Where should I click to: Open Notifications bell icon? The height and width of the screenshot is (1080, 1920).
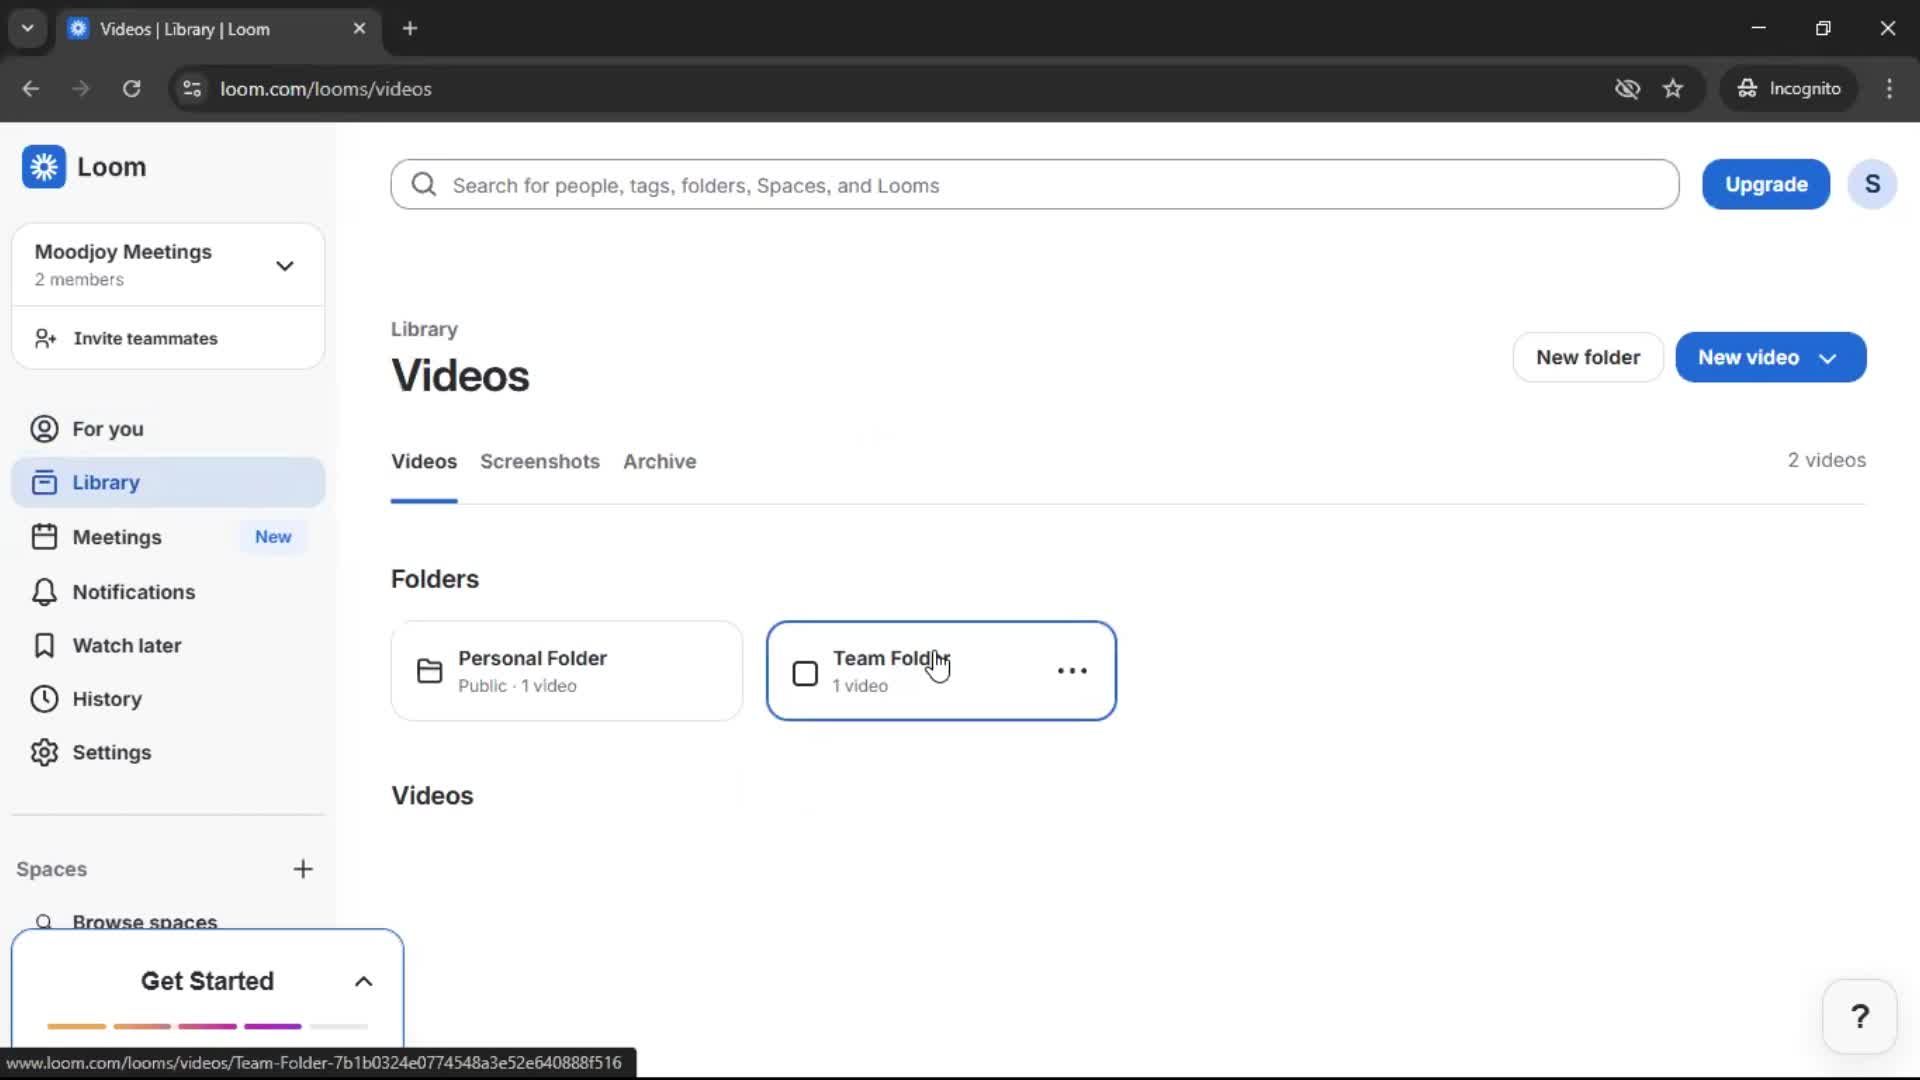[44, 592]
